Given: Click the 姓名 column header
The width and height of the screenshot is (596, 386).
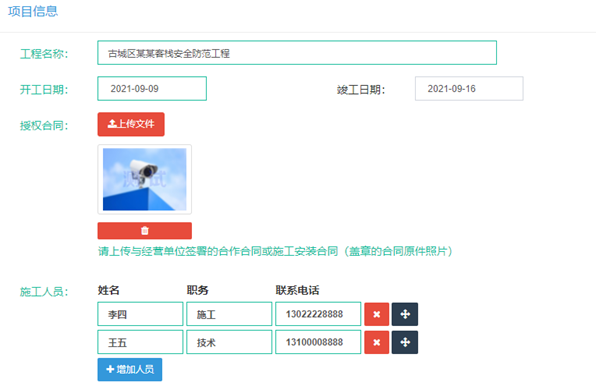Looking at the screenshot, I should [109, 290].
